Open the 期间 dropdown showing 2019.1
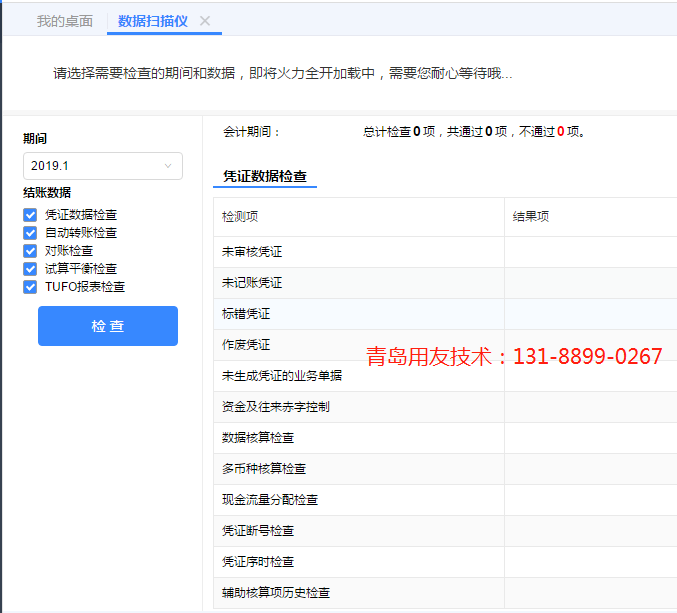The image size is (677, 613). coord(102,166)
